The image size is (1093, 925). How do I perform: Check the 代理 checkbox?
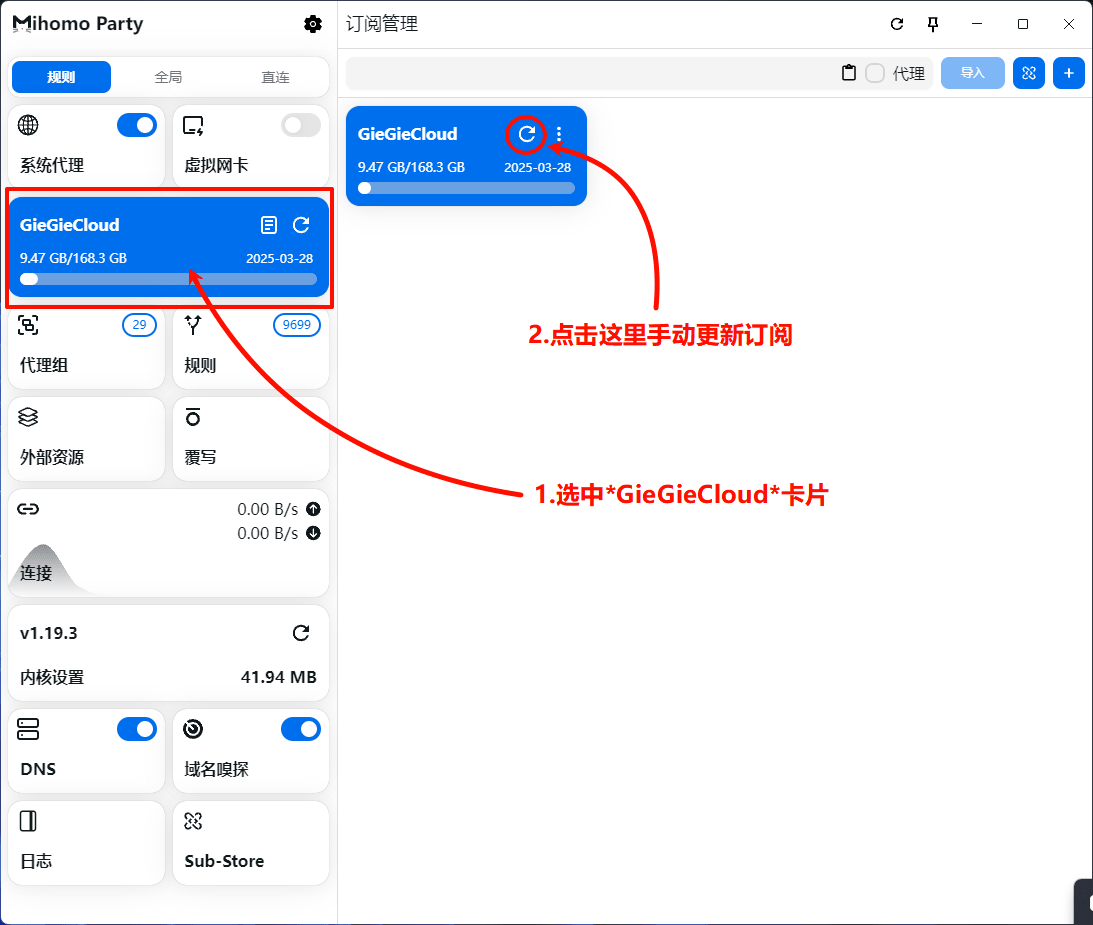point(876,73)
